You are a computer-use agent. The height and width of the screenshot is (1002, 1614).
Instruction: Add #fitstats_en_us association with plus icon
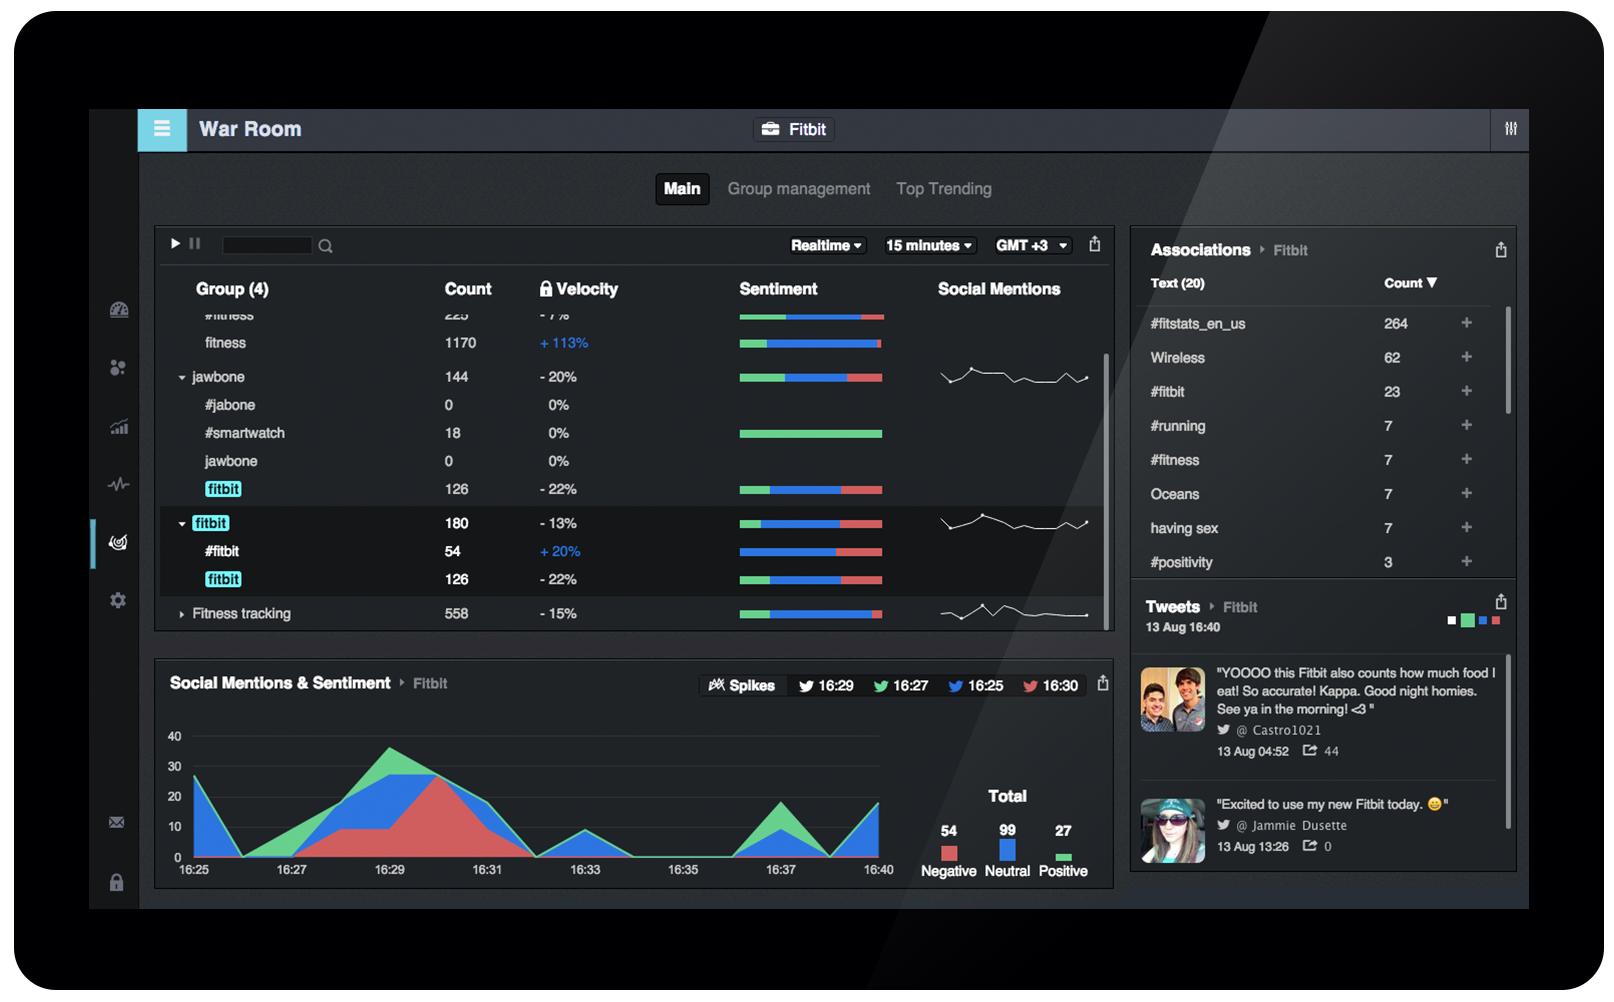(1467, 323)
